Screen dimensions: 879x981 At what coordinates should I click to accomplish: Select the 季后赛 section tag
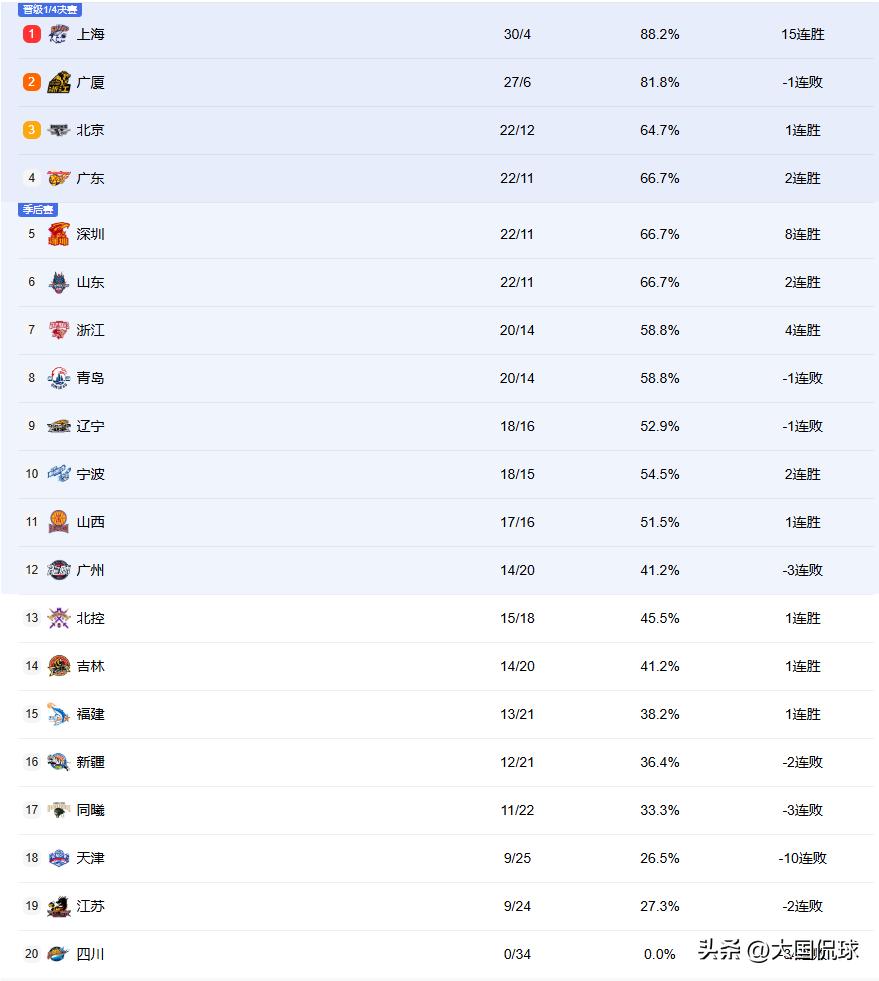[x=38, y=210]
